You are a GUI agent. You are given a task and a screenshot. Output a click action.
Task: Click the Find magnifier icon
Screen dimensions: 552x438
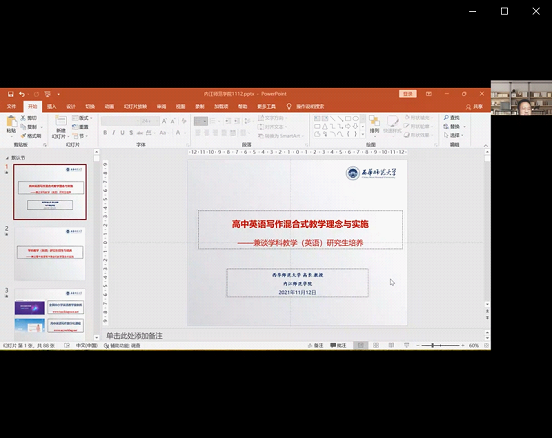[x=446, y=118]
